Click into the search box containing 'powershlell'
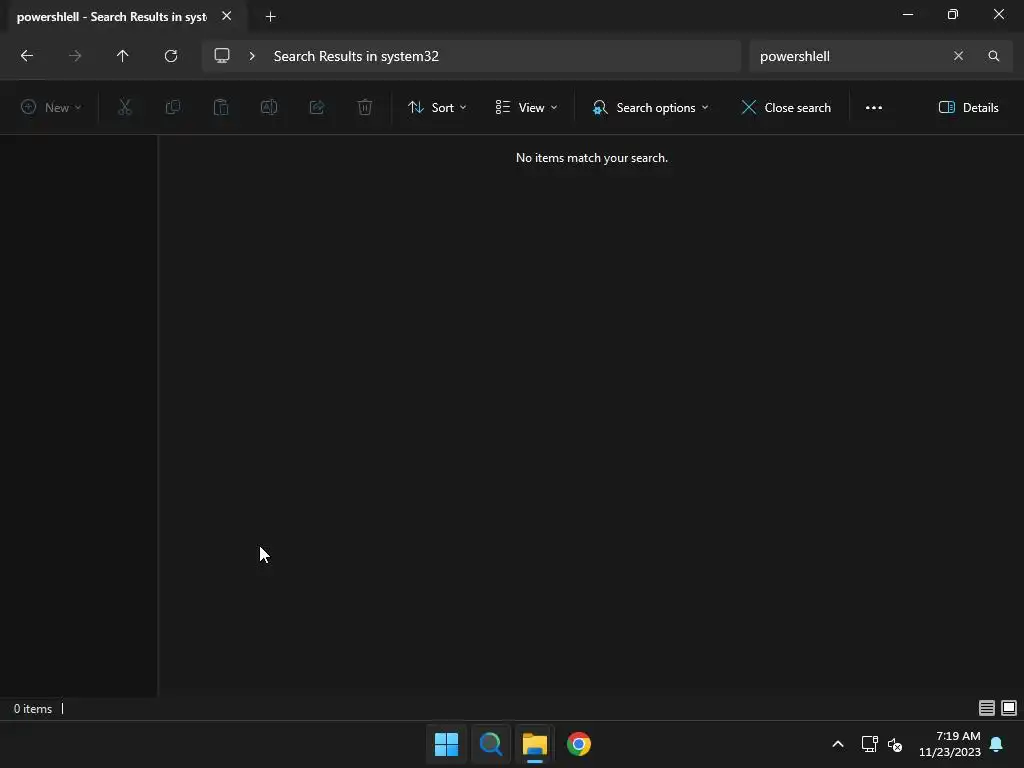Viewport: 1024px width, 768px height. coord(849,56)
